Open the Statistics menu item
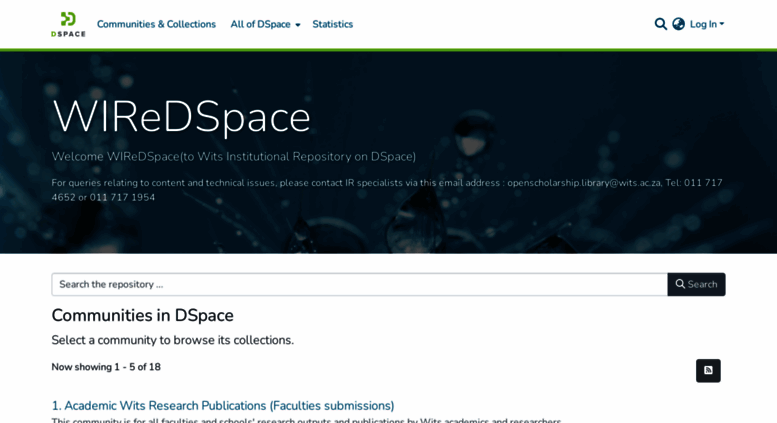This screenshot has height=423, width=777. (x=333, y=24)
